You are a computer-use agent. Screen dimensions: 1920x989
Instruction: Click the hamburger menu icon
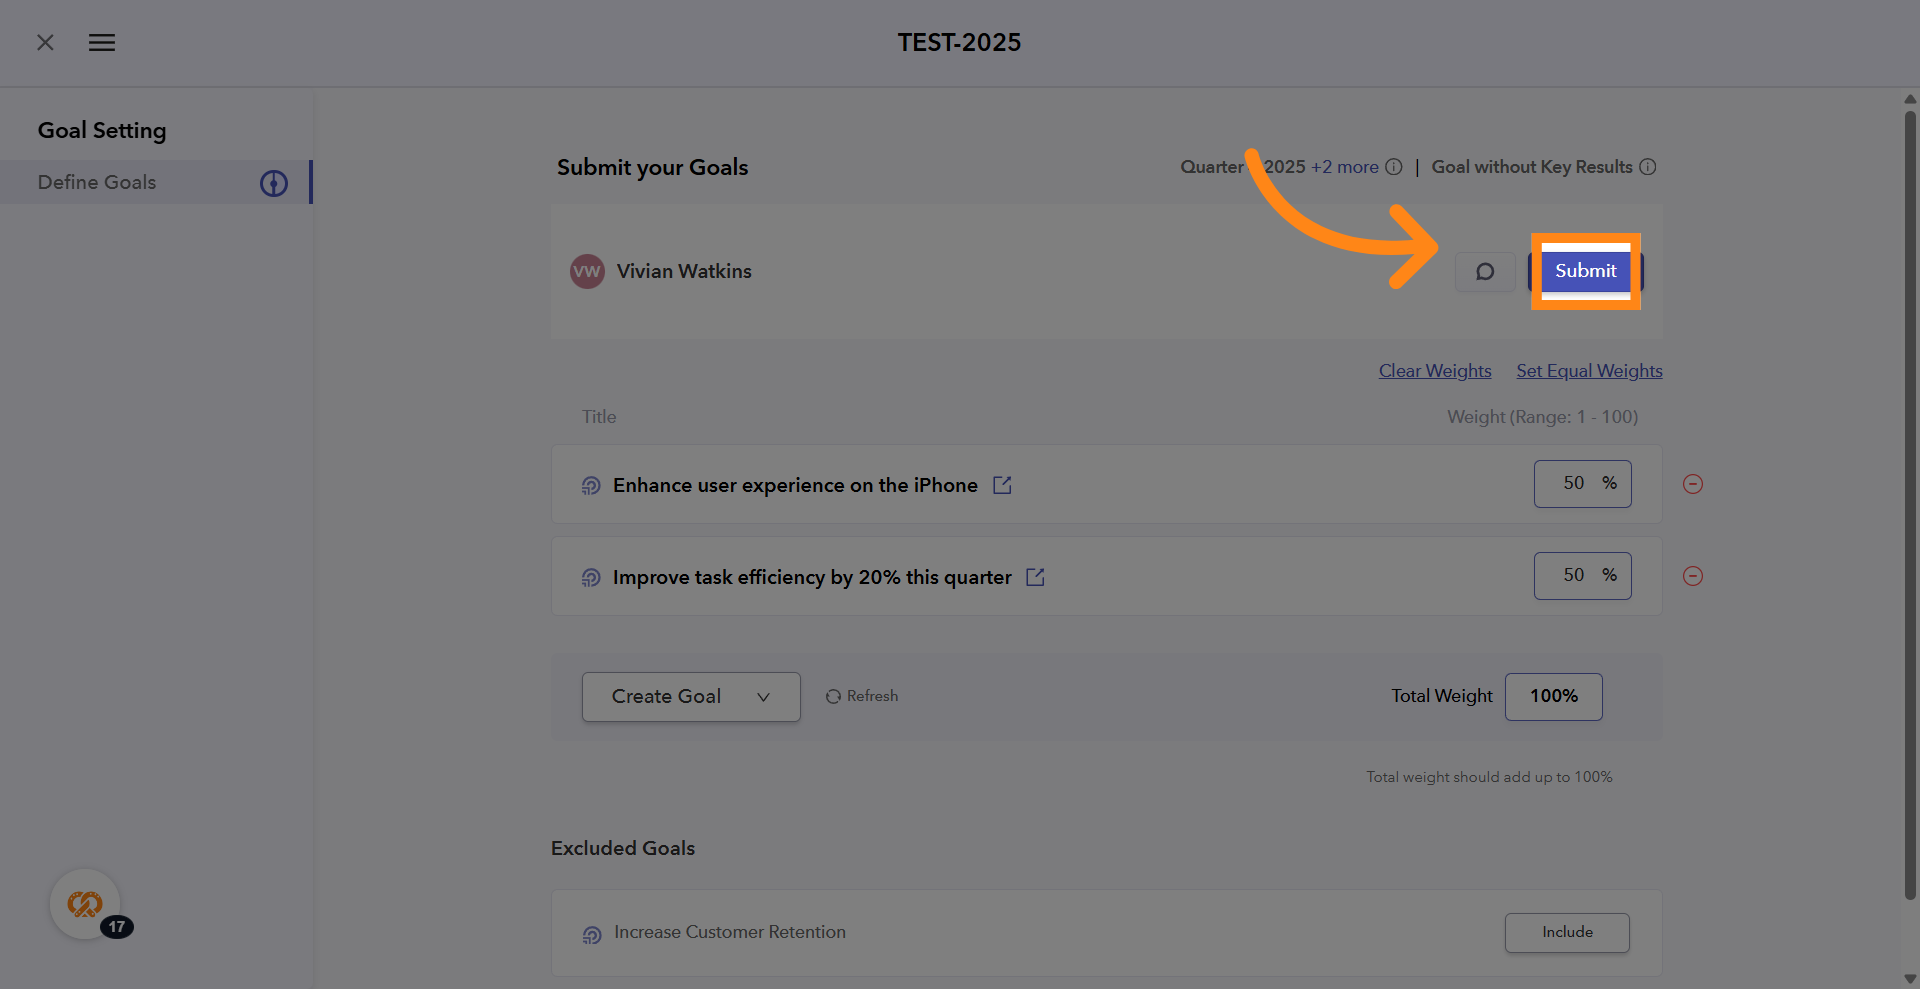coord(102,43)
